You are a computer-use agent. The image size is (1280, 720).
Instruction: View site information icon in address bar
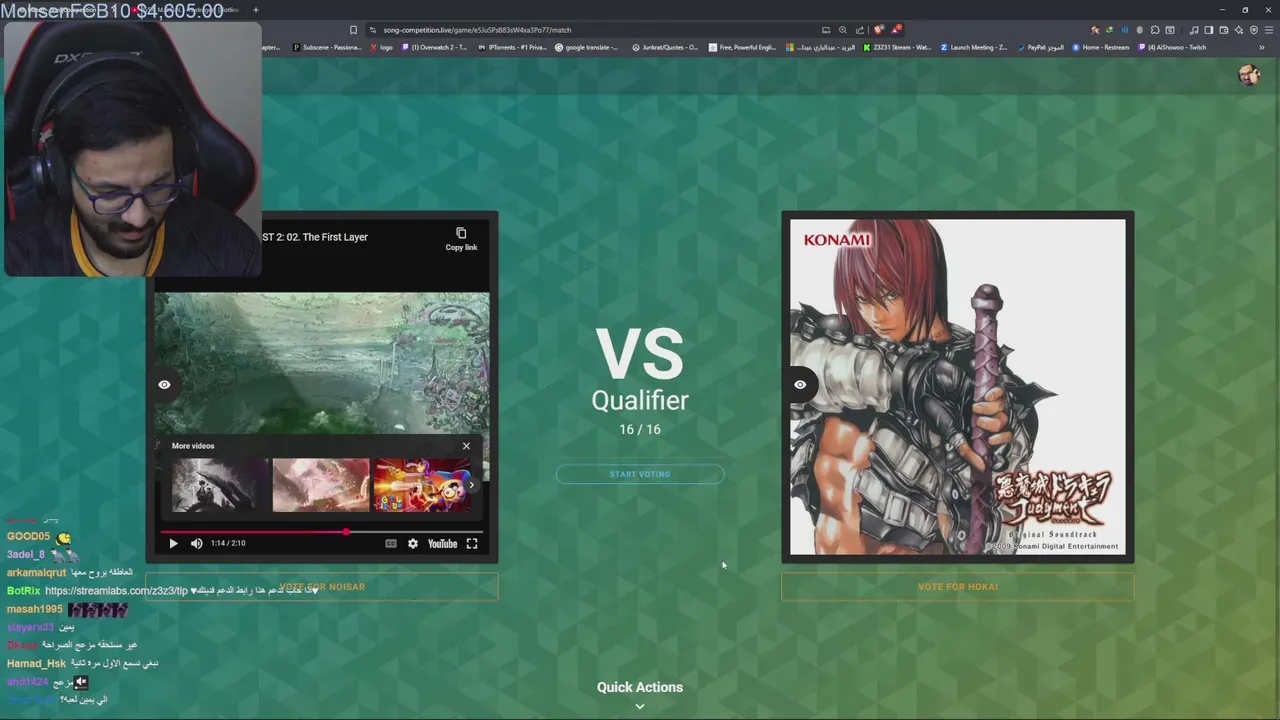point(373,30)
